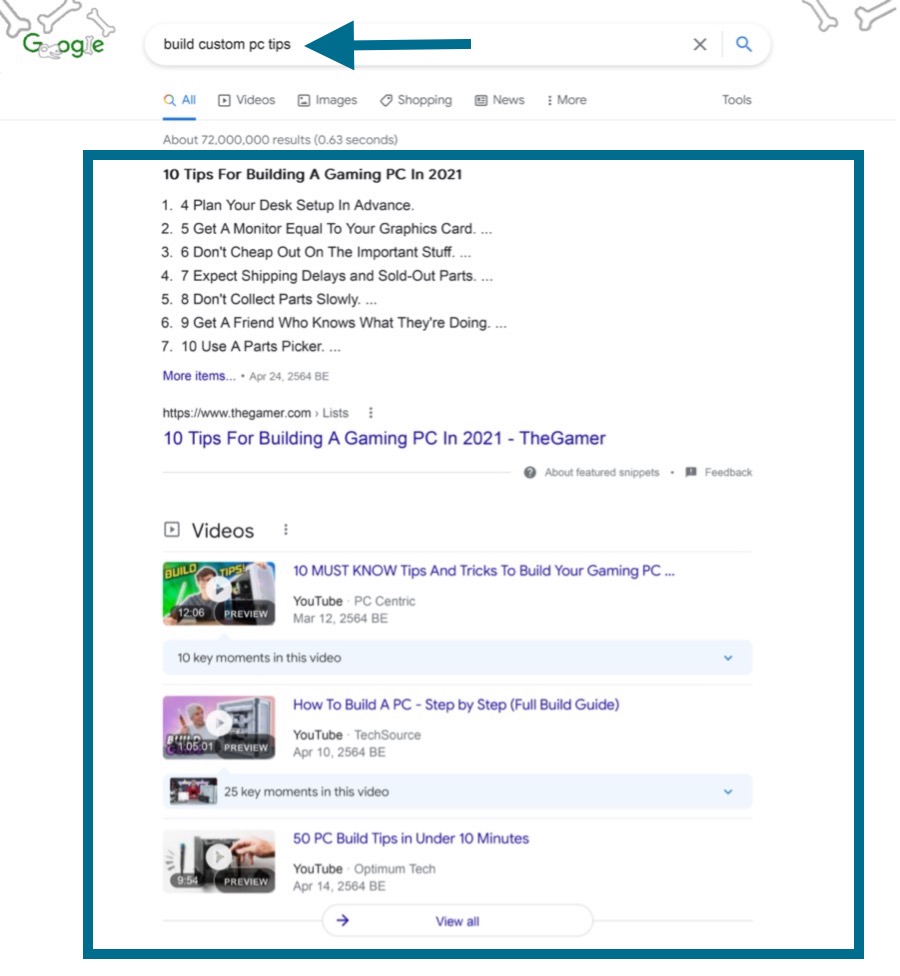Image resolution: width=900 pixels, height=976 pixels.
Task: Switch to the Images tab
Action: click(x=327, y=100)
